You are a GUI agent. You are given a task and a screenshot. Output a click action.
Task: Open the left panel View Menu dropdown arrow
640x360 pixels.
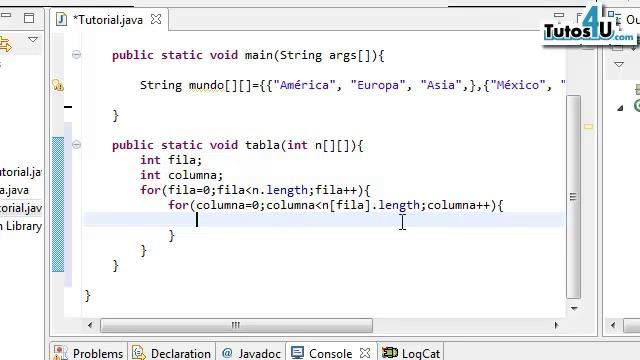[33, 40]
